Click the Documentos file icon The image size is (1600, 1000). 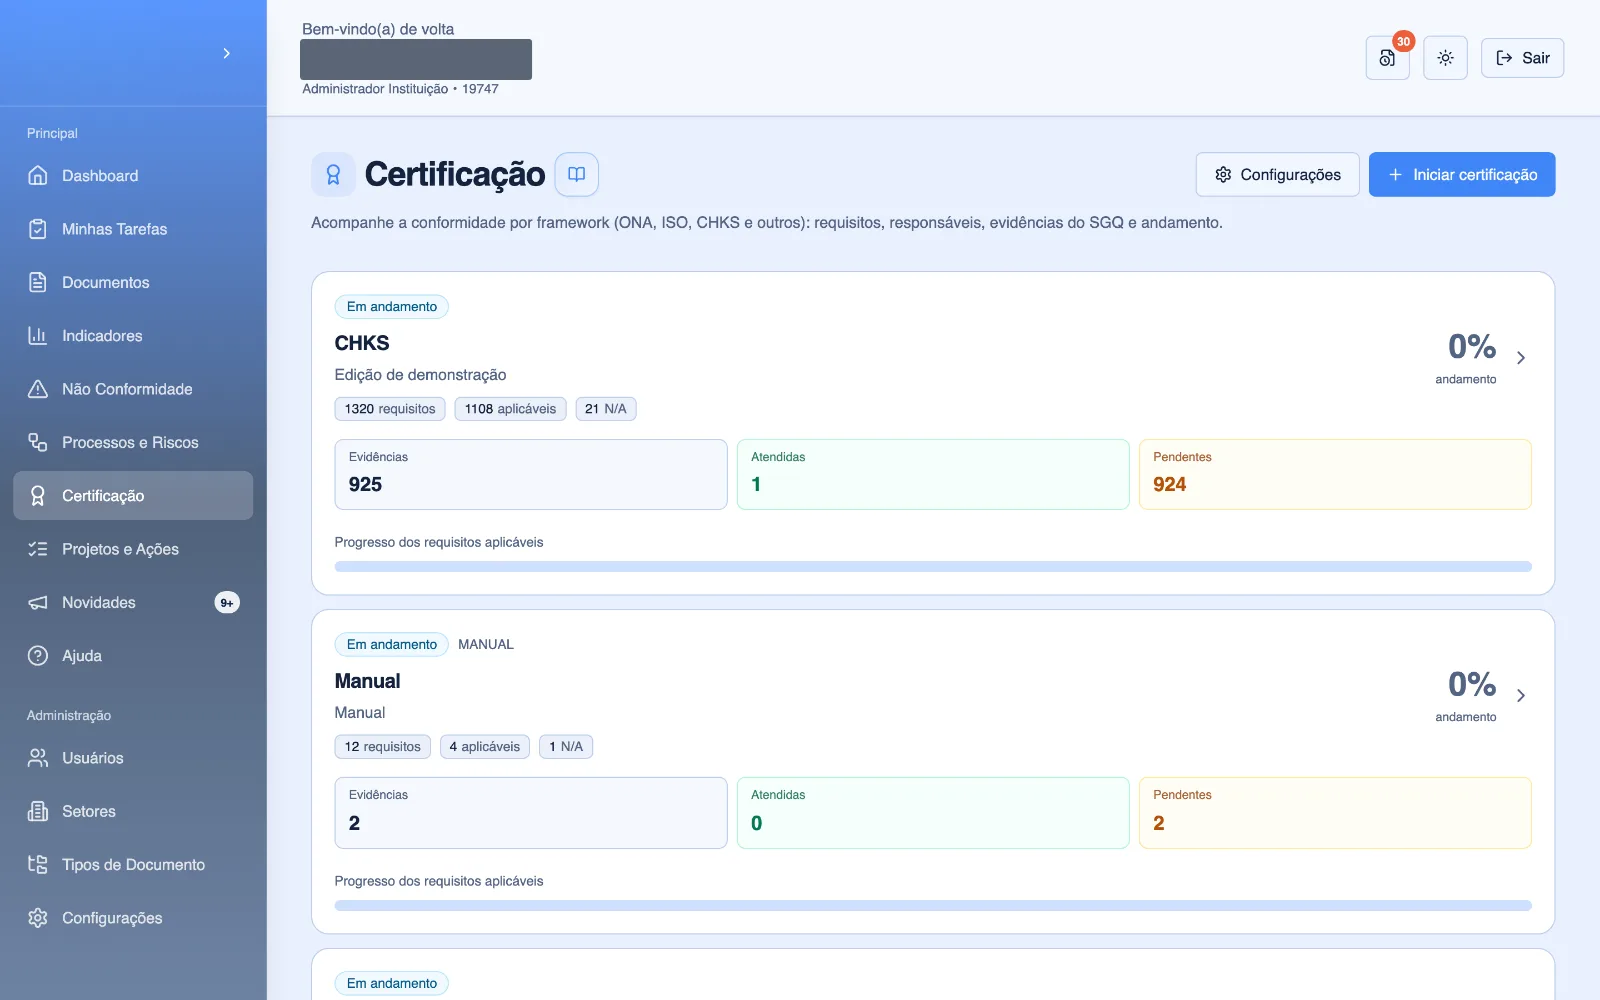(x=38, y=282)
